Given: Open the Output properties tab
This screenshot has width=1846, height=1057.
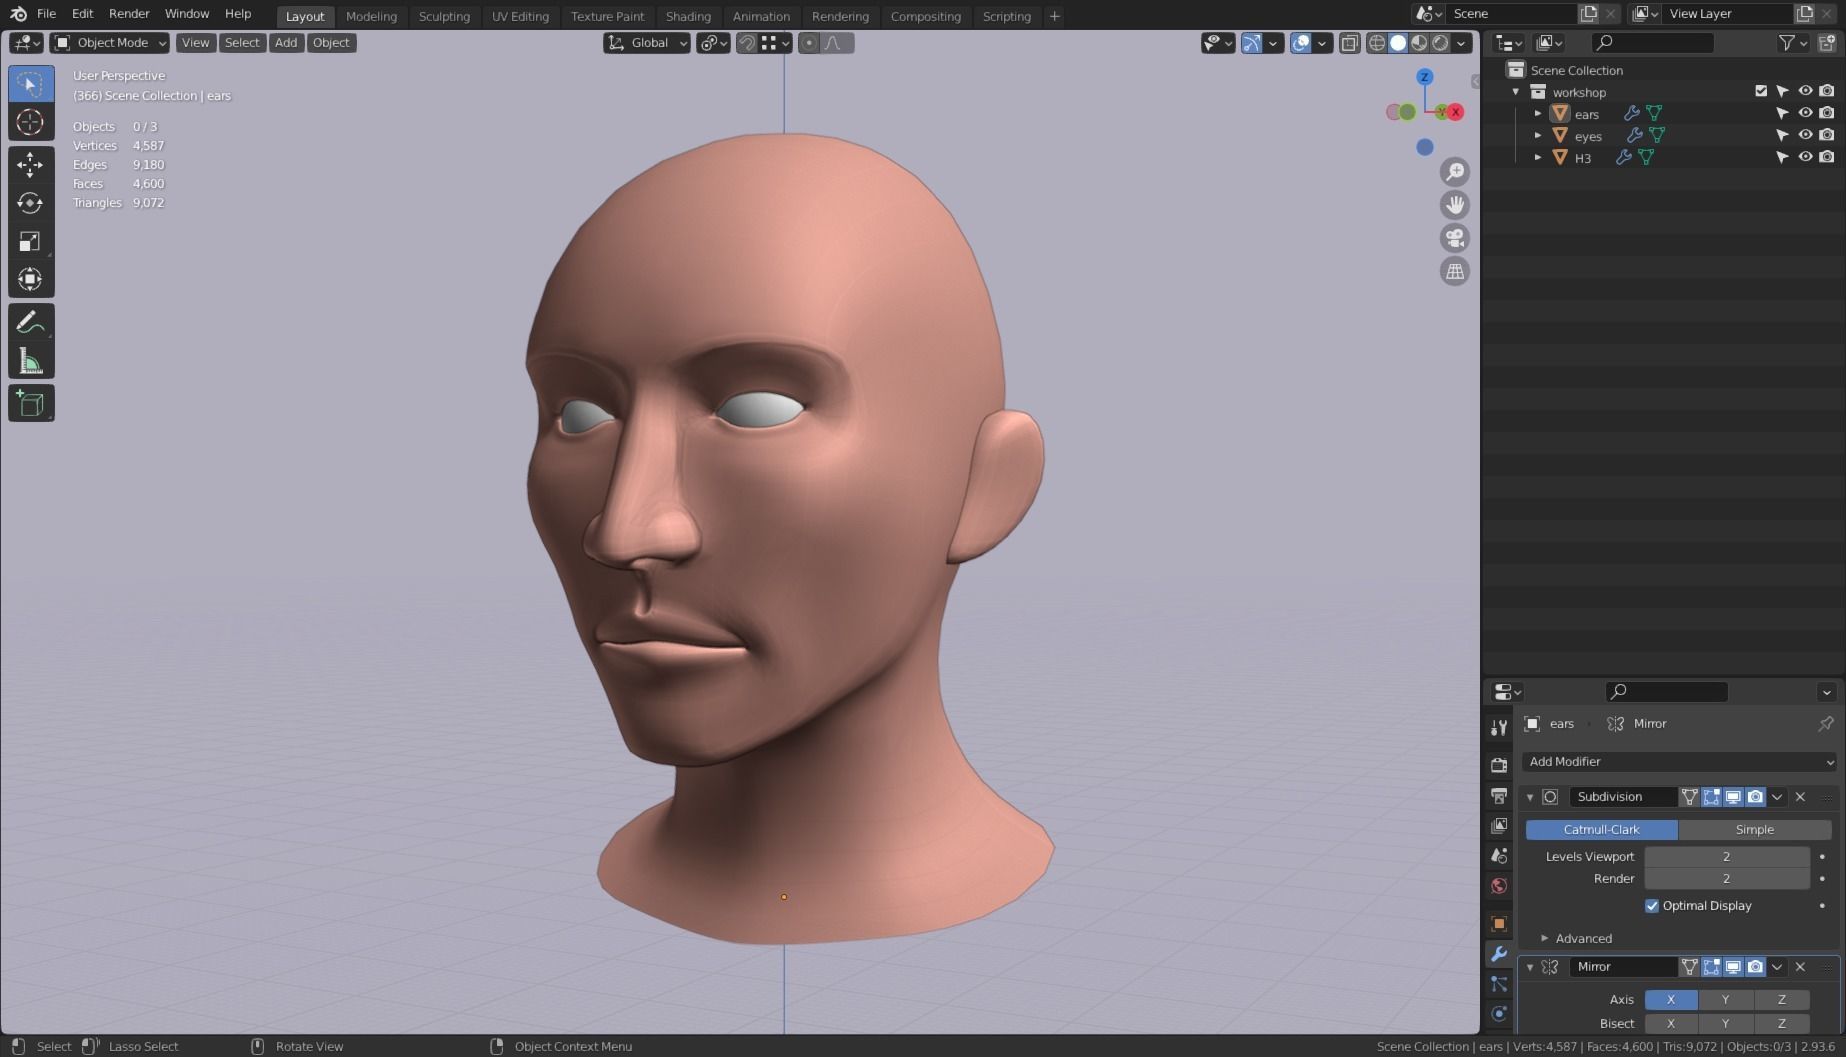Looking at the screenshot, I should point(1498,796).
